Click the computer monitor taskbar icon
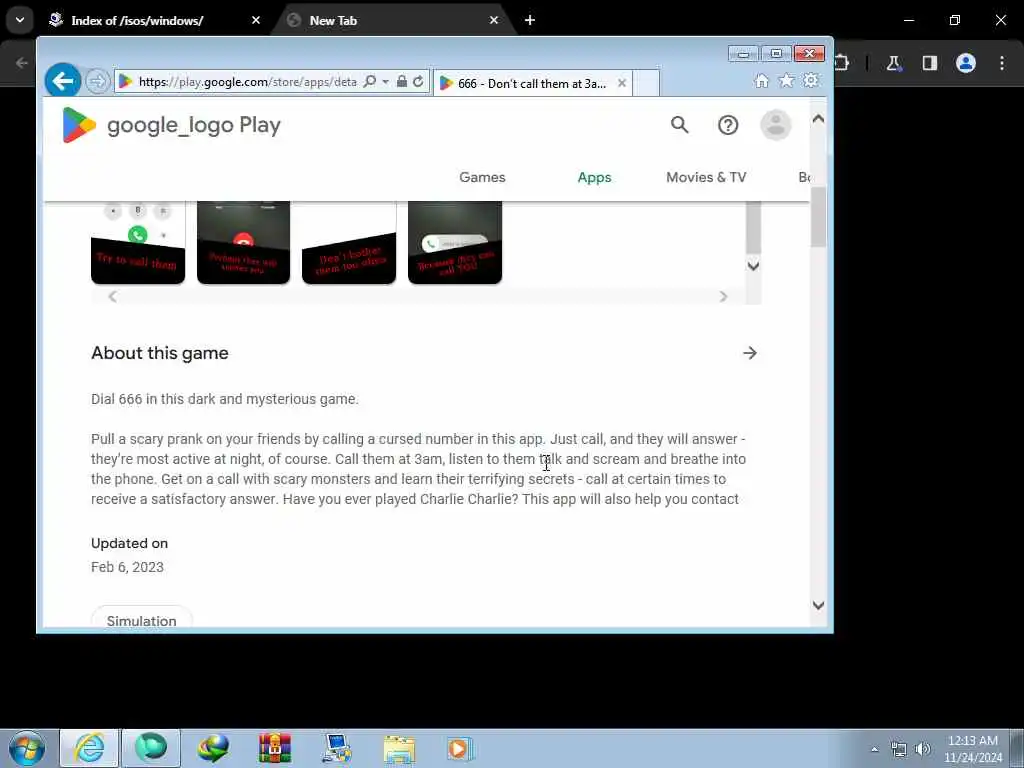Screen dimensions: 1024x768 tap(337, 748)
